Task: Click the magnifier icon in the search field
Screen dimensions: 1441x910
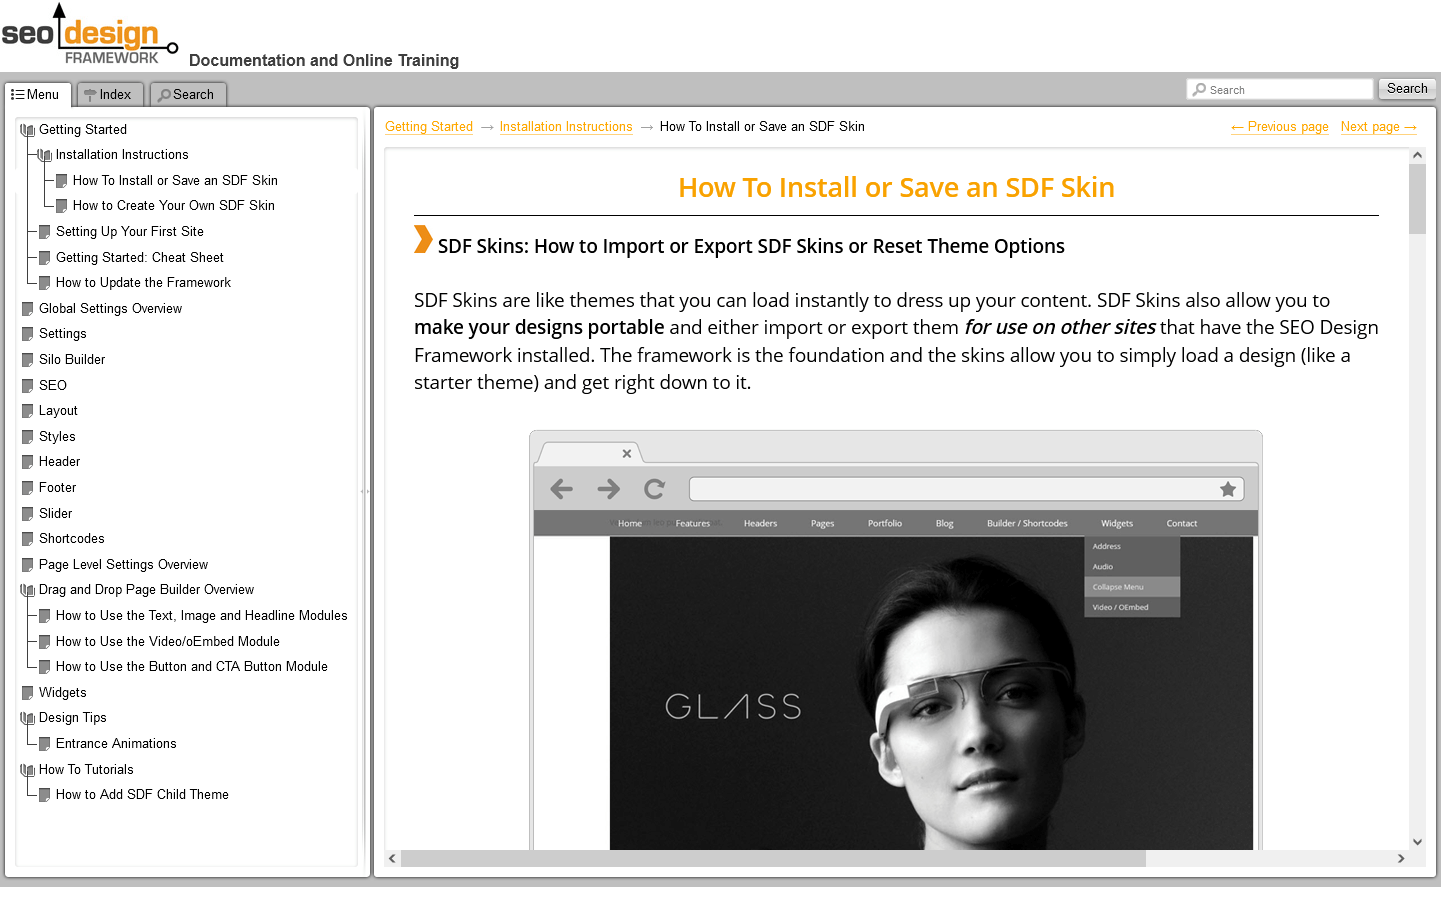Action: click(x=1199, y=89)
